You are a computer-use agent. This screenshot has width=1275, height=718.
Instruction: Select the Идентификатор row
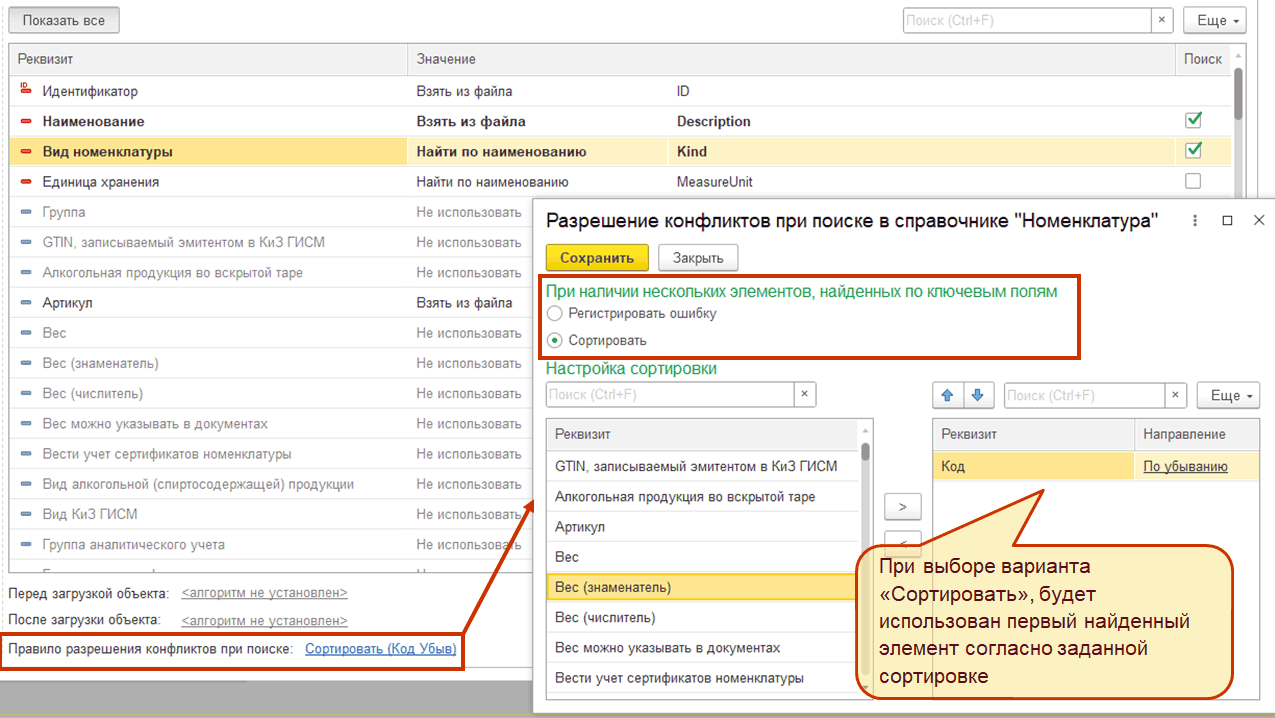tap(620, 91)
